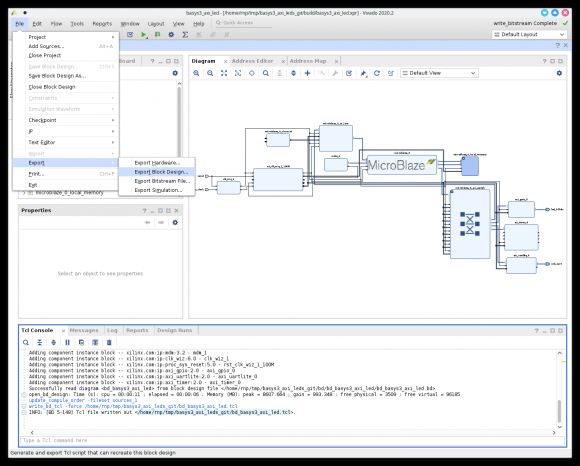
Task: Click Search icon in Tcl Console toolbar
Action: pyautogui.click(x=26, y=342)
